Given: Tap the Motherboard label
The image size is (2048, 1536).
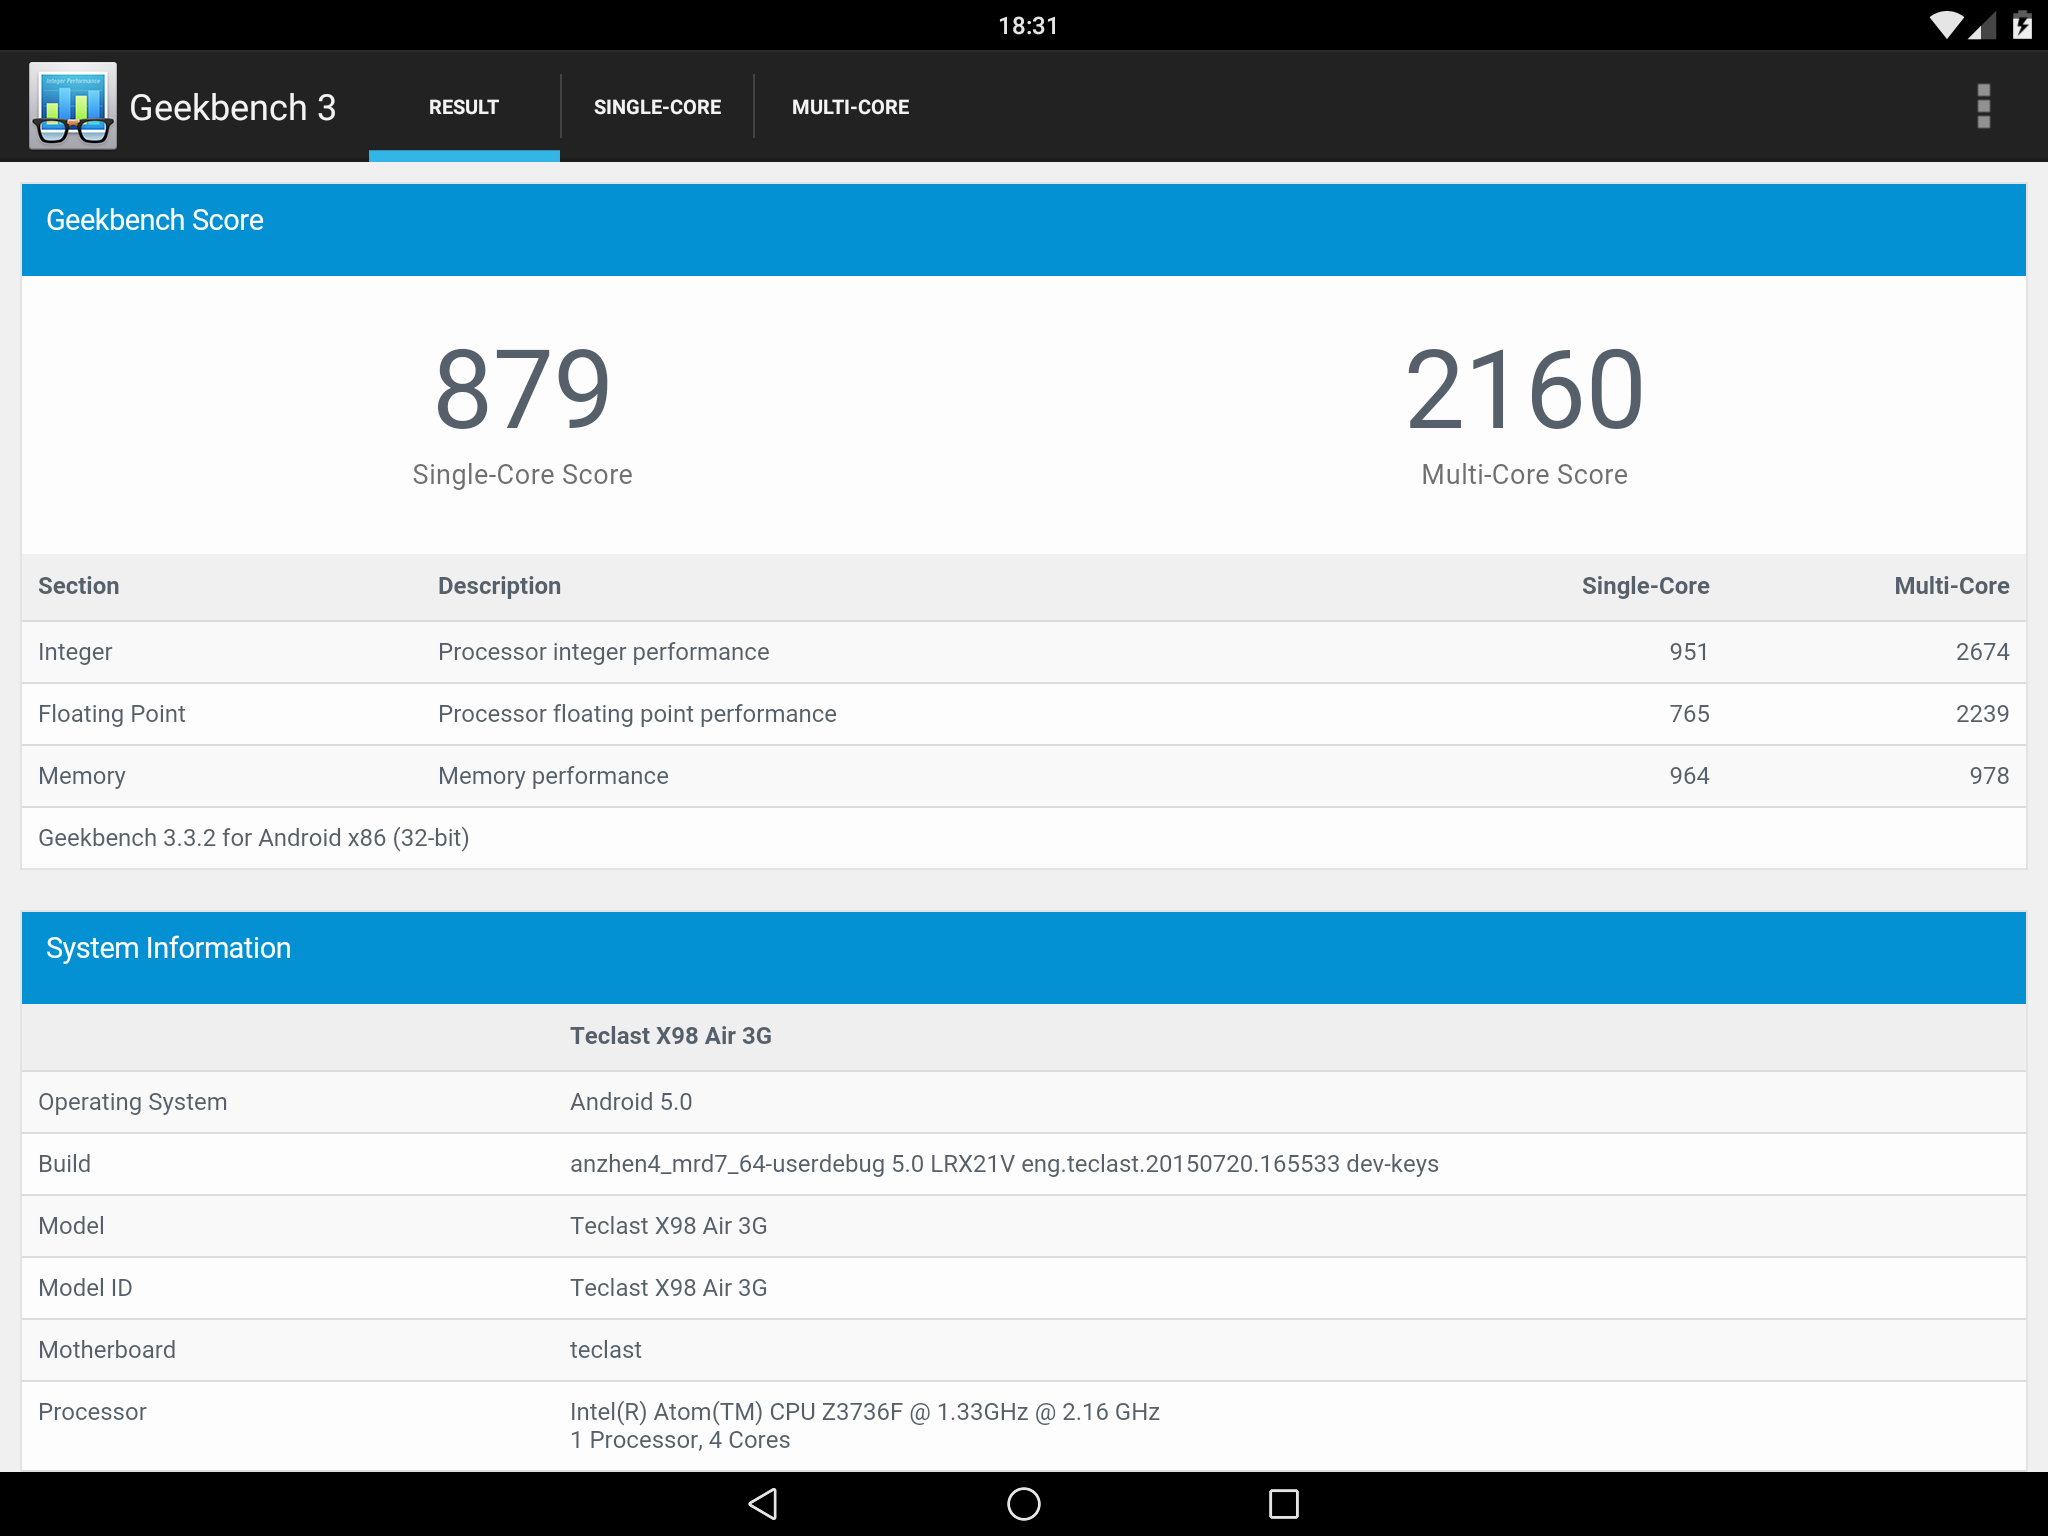Looking at the screenshot, I should coord(107,1350).
